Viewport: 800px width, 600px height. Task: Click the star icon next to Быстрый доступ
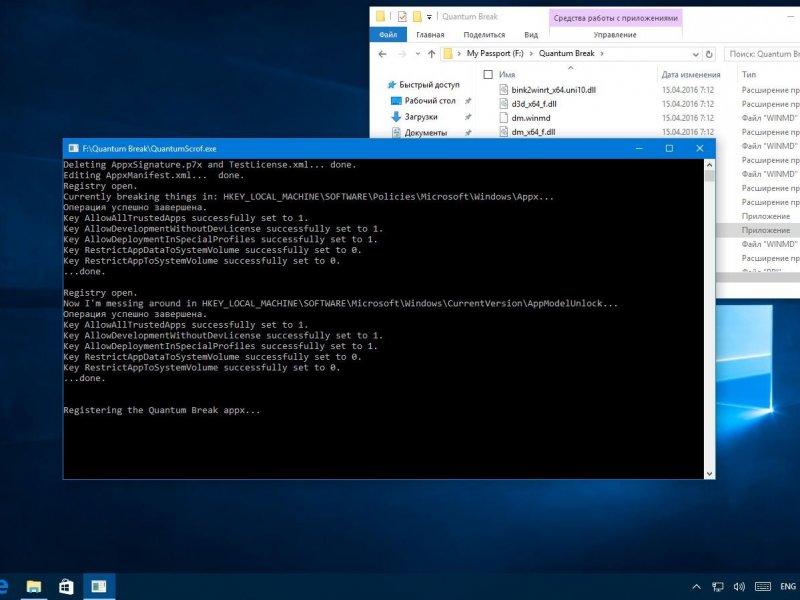[x=392, y=85]
